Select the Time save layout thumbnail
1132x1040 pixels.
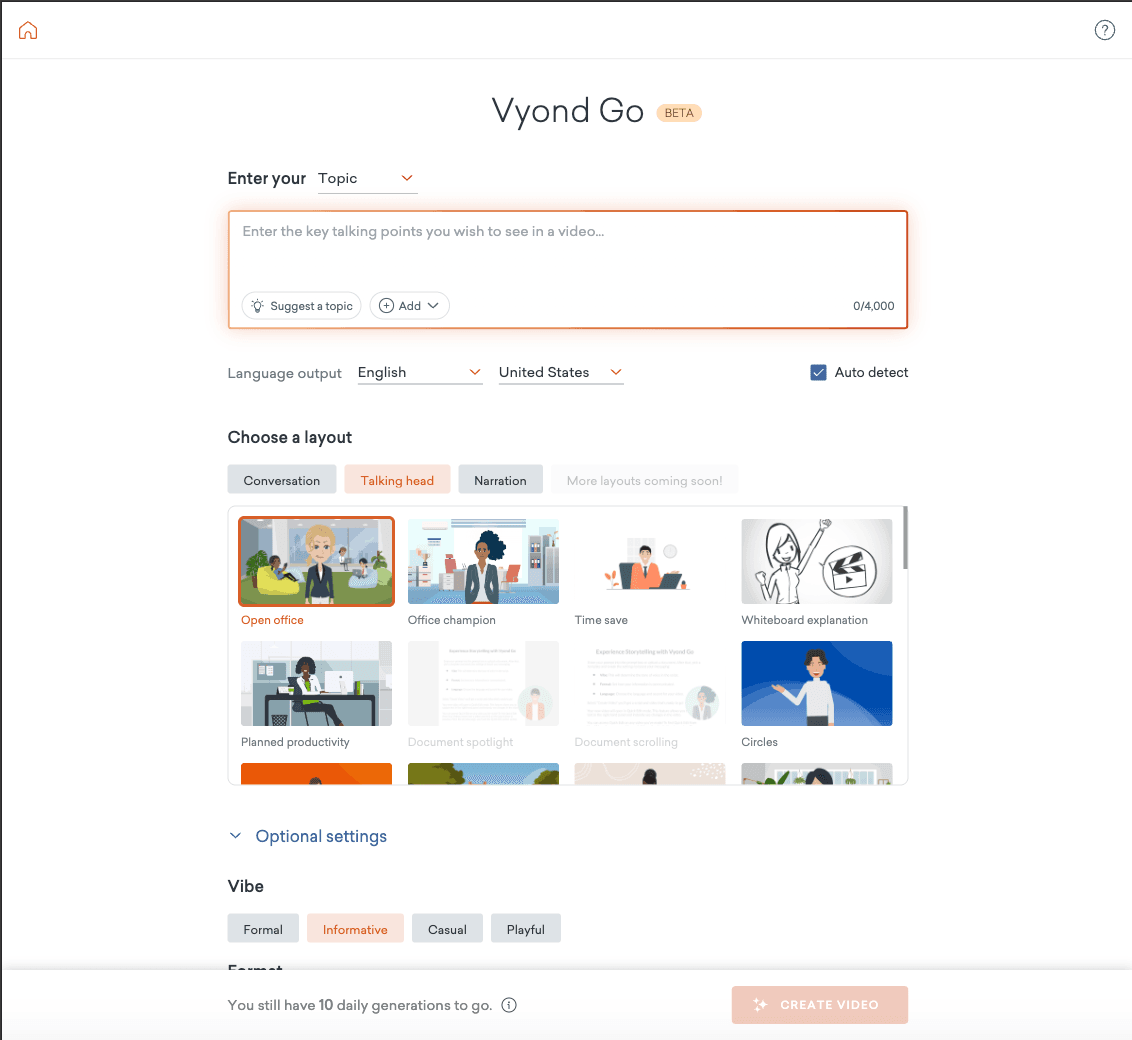650,561
